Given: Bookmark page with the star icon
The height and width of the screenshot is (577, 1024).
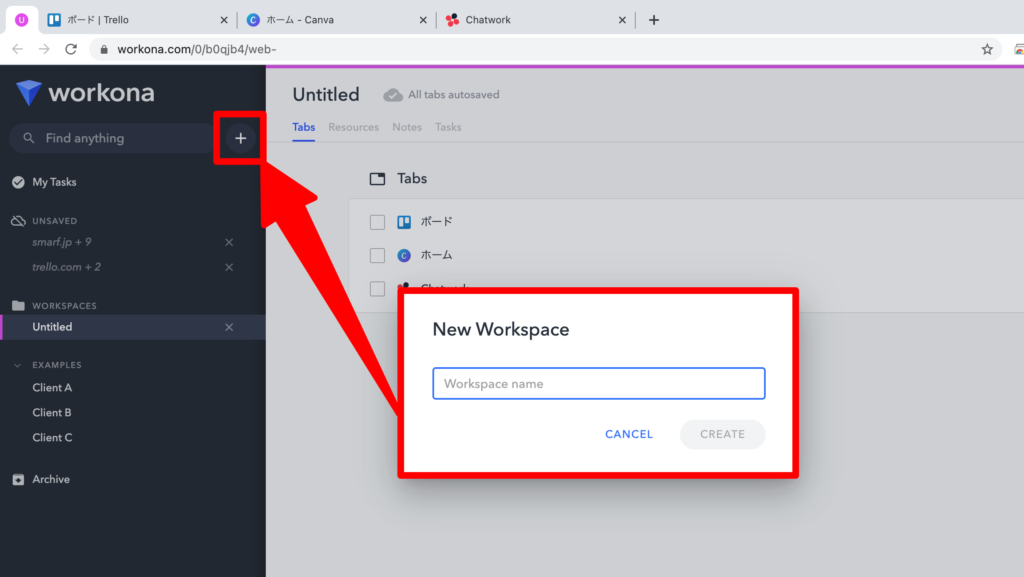Looking at the screenshot, I should click(987, 49).
